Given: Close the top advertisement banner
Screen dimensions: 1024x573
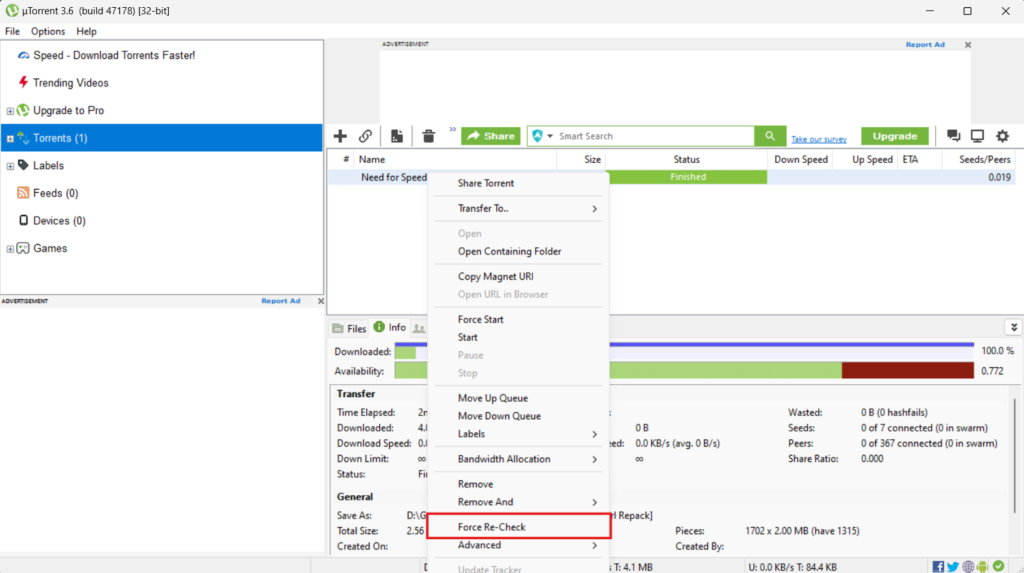Looking at the screenshot, I should click(x=968, y=45).
